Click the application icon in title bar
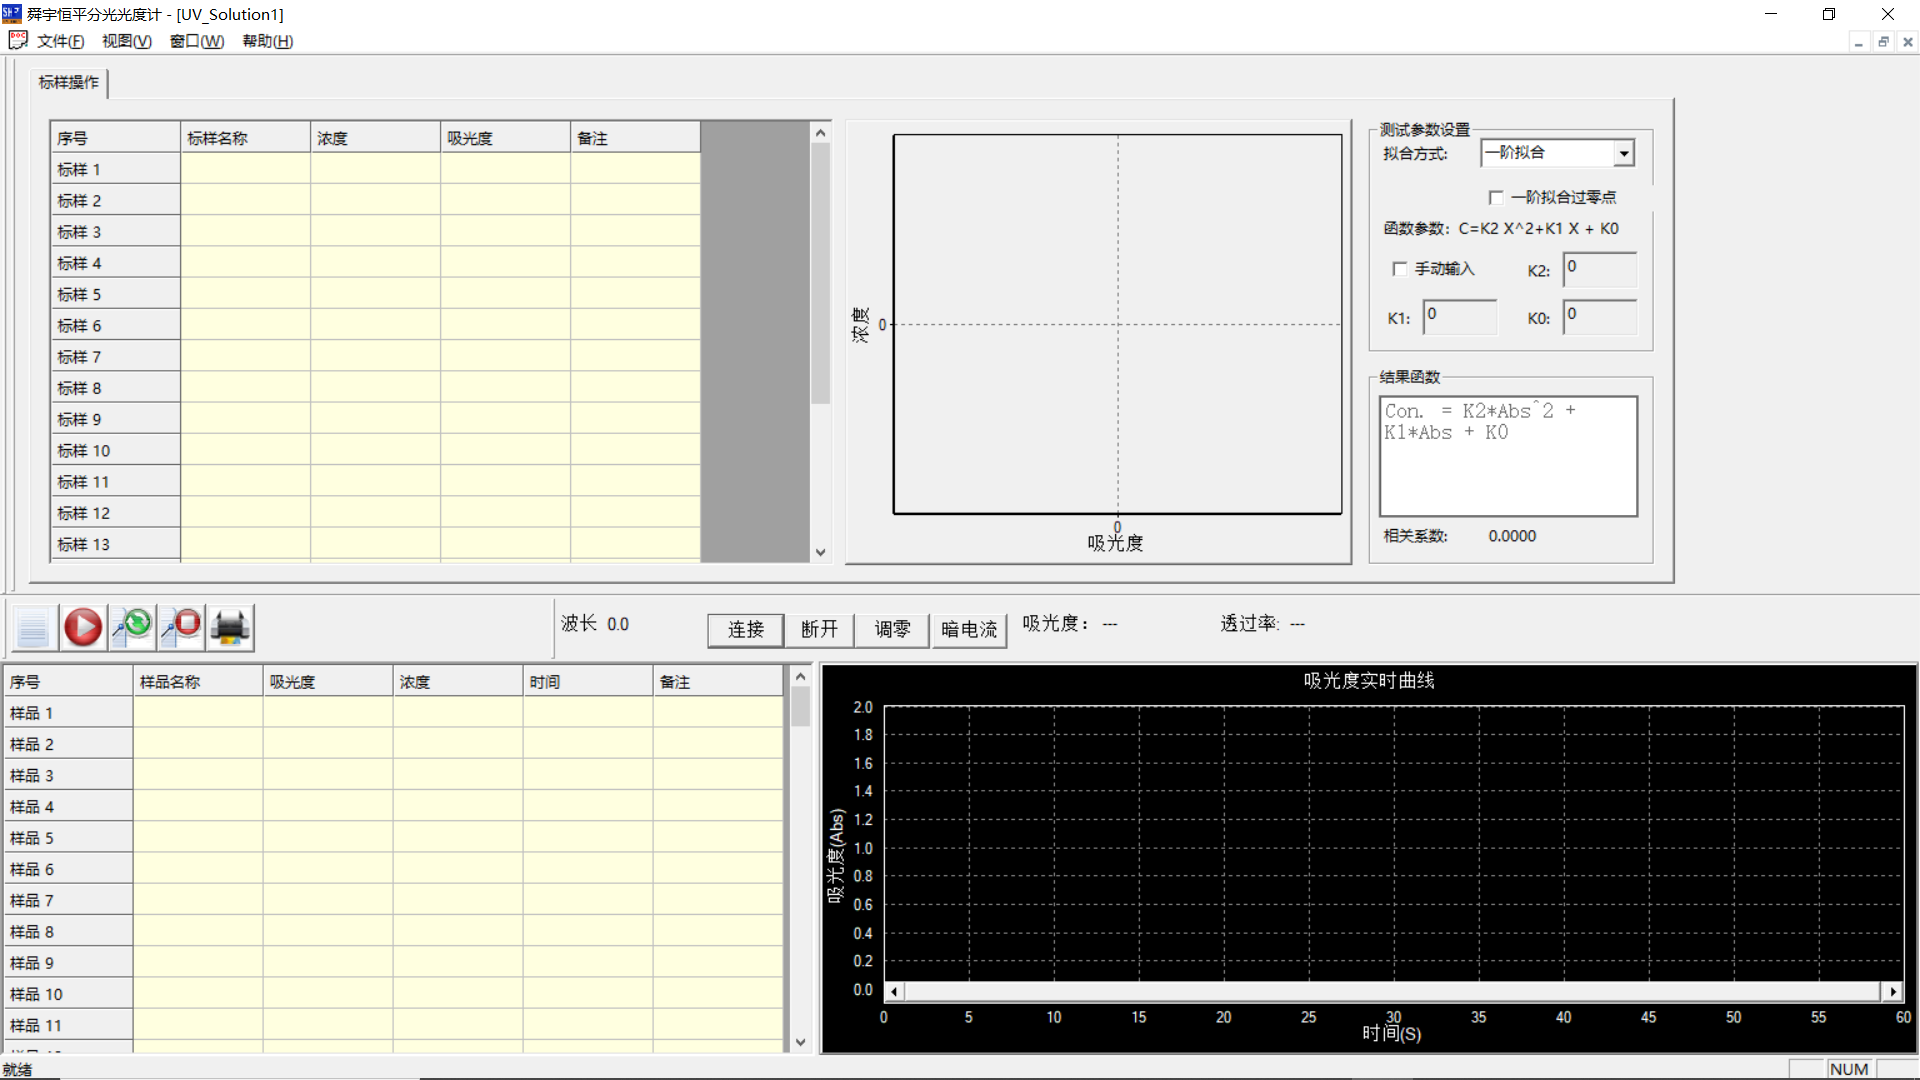The height and width of the screenshot is (1080, 1920). (12, 14)
